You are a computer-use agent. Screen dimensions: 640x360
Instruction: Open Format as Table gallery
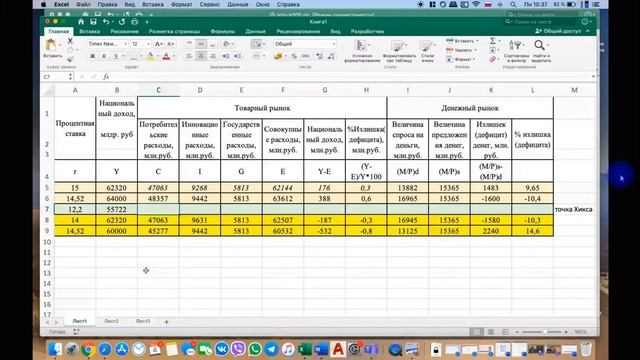click(x=399, y=51)
